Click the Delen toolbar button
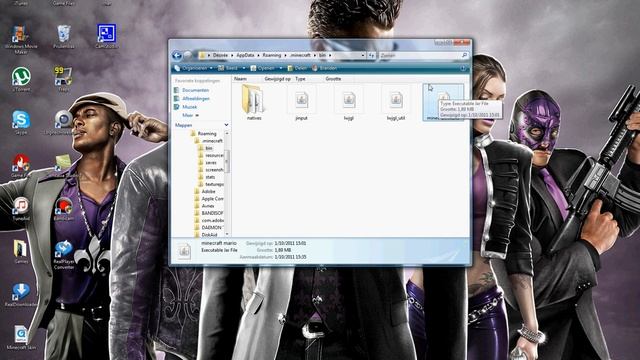Image resolution: width=640 pixels, height=360 pixels. [297, 68]
